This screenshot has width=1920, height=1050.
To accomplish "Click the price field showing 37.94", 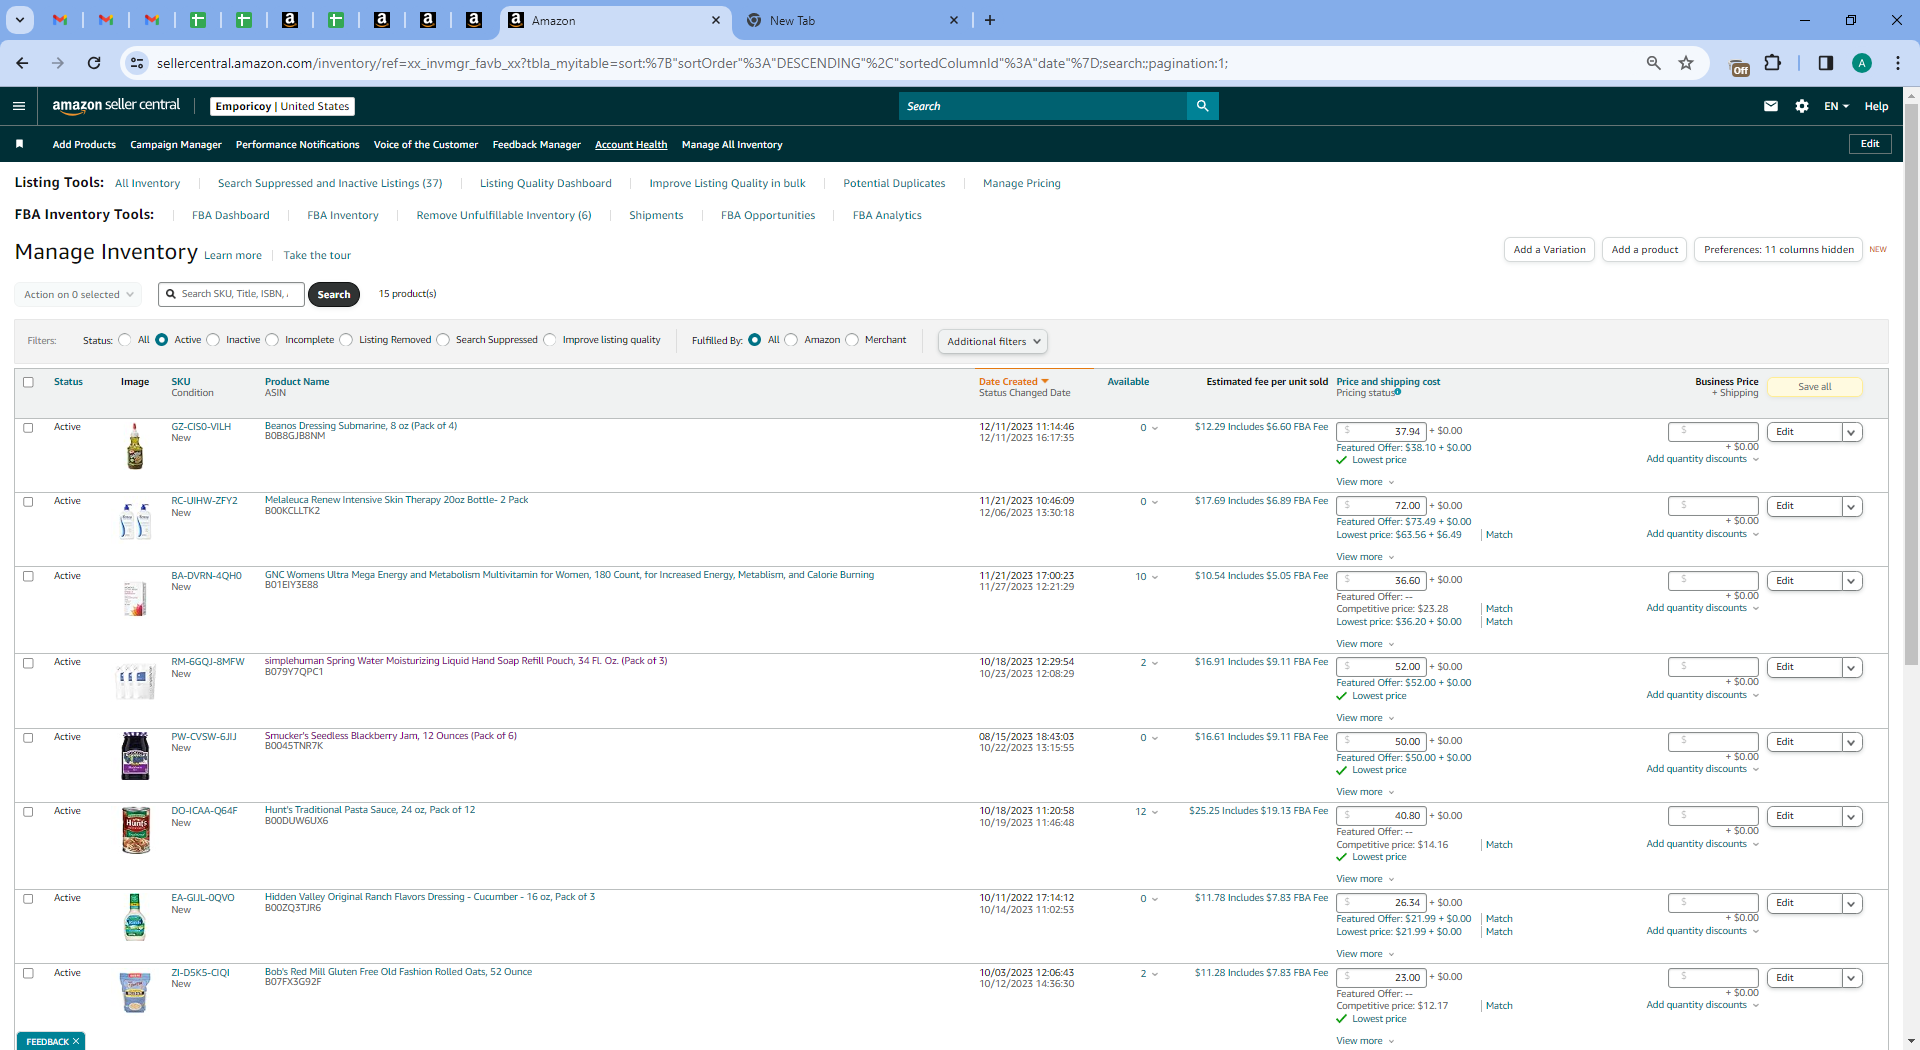I will [1382, 432].
